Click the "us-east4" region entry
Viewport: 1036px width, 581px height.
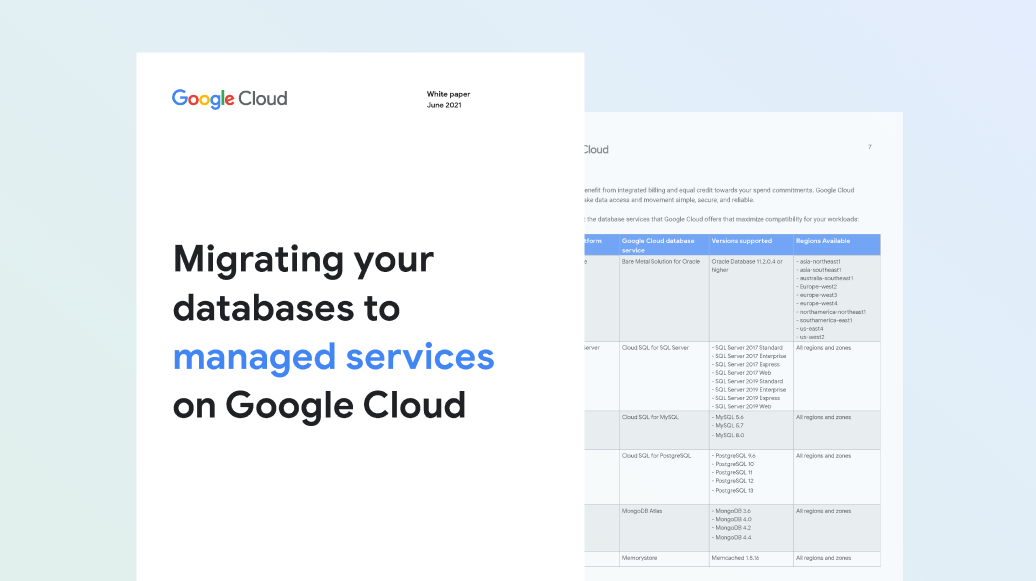click(809, 329)
